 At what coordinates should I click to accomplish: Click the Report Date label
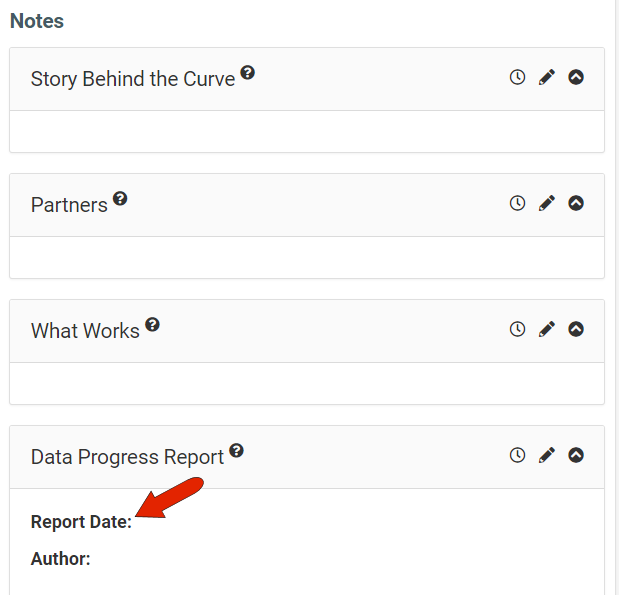click(x=81, y=522)
